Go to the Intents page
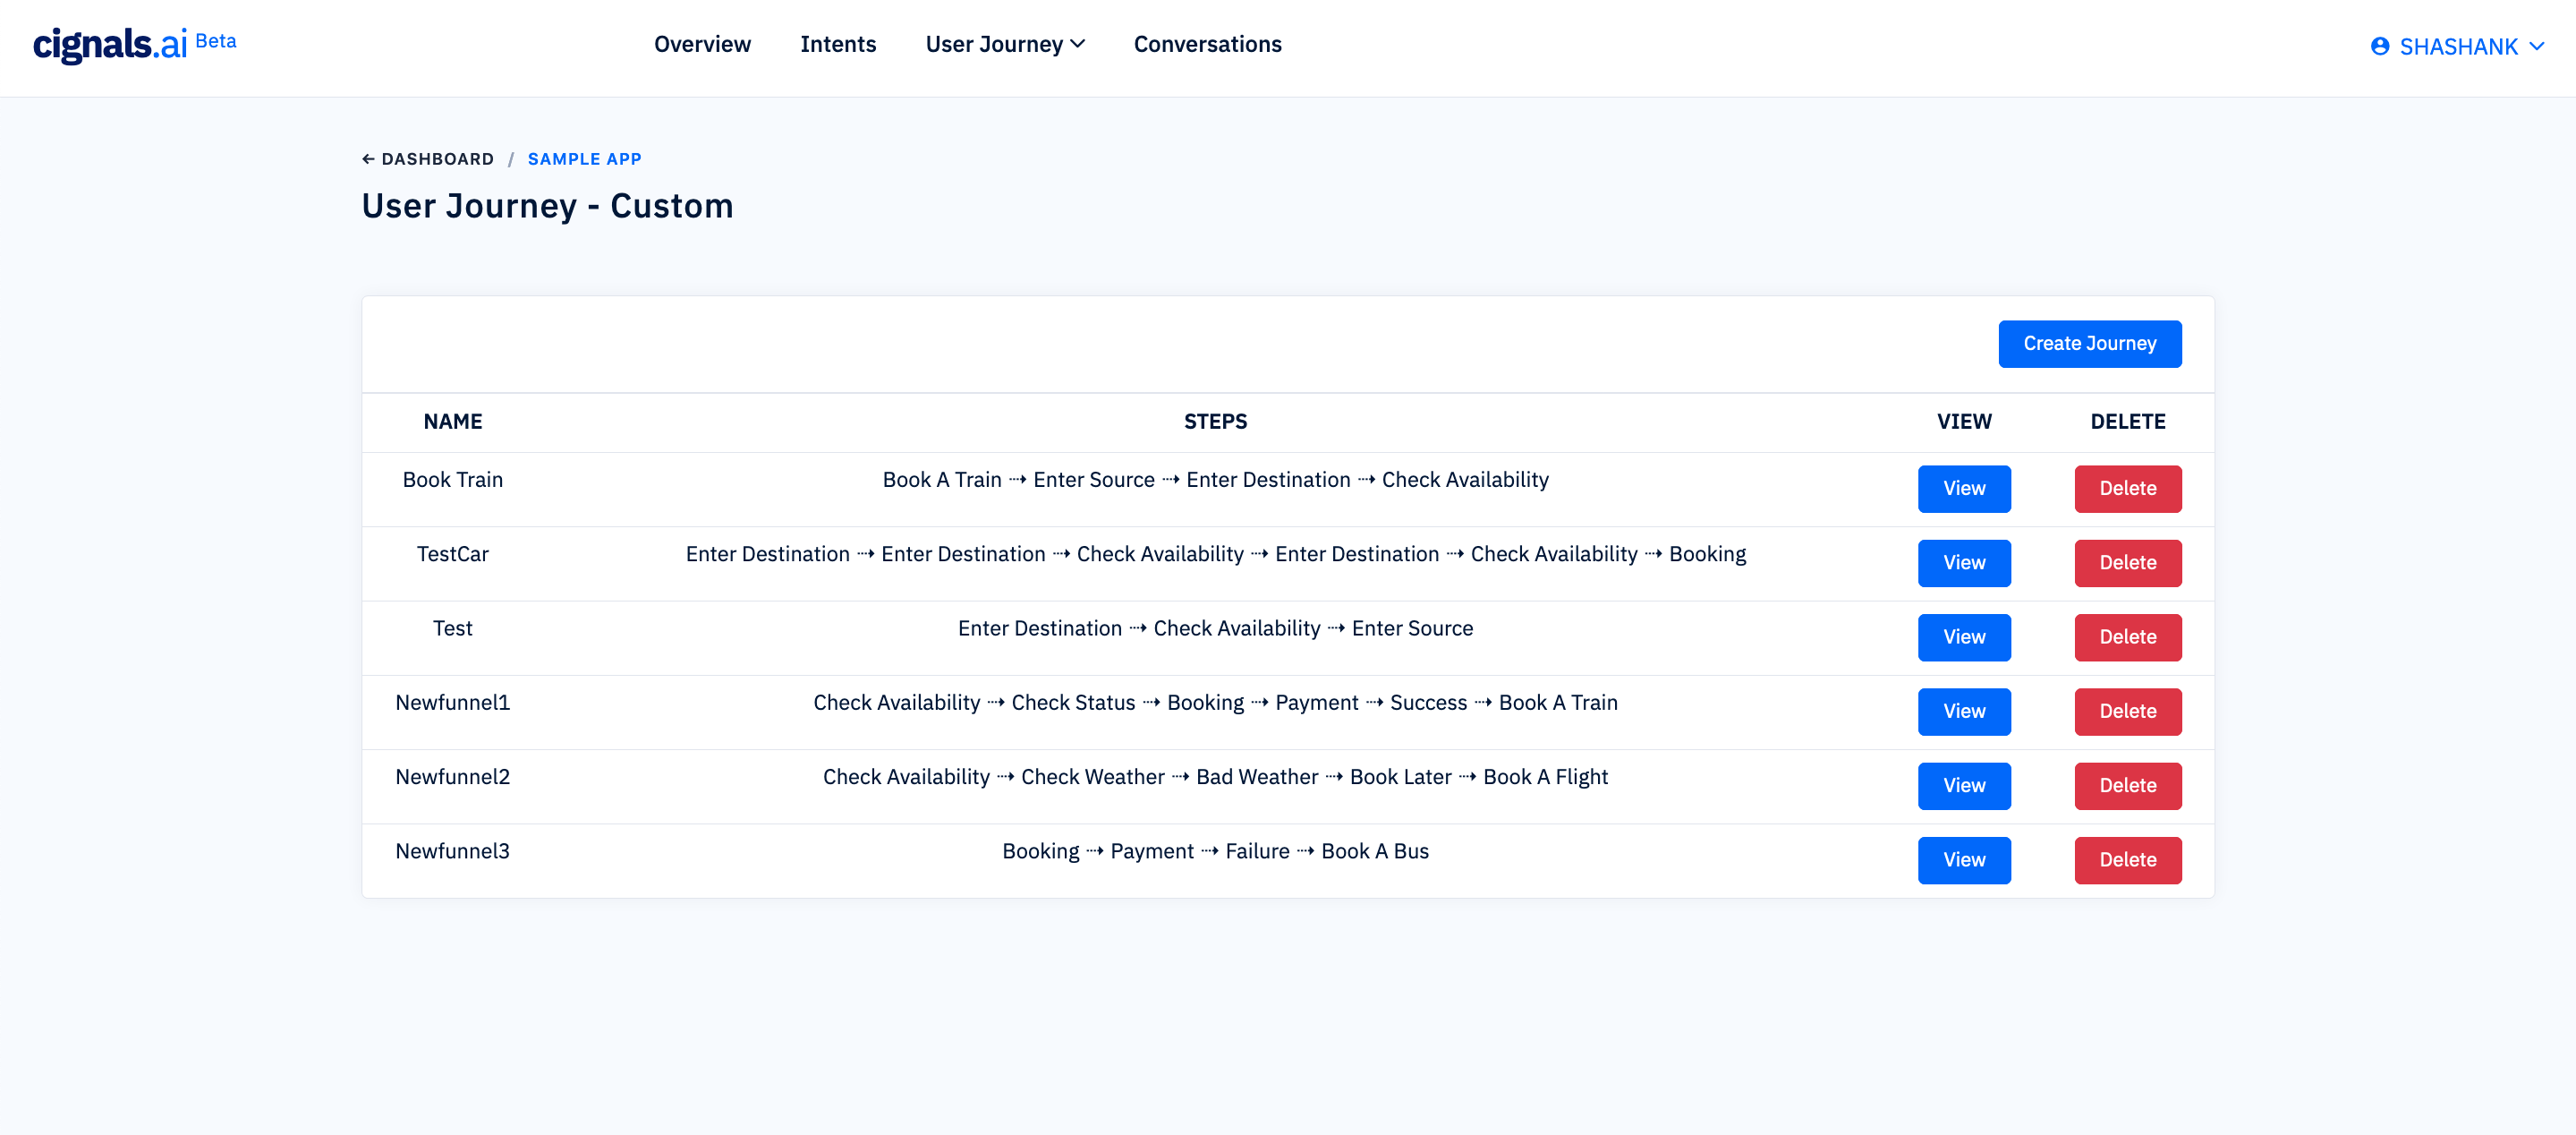Viewport: 2576px width, 1135px height. (x=837, y=45)
